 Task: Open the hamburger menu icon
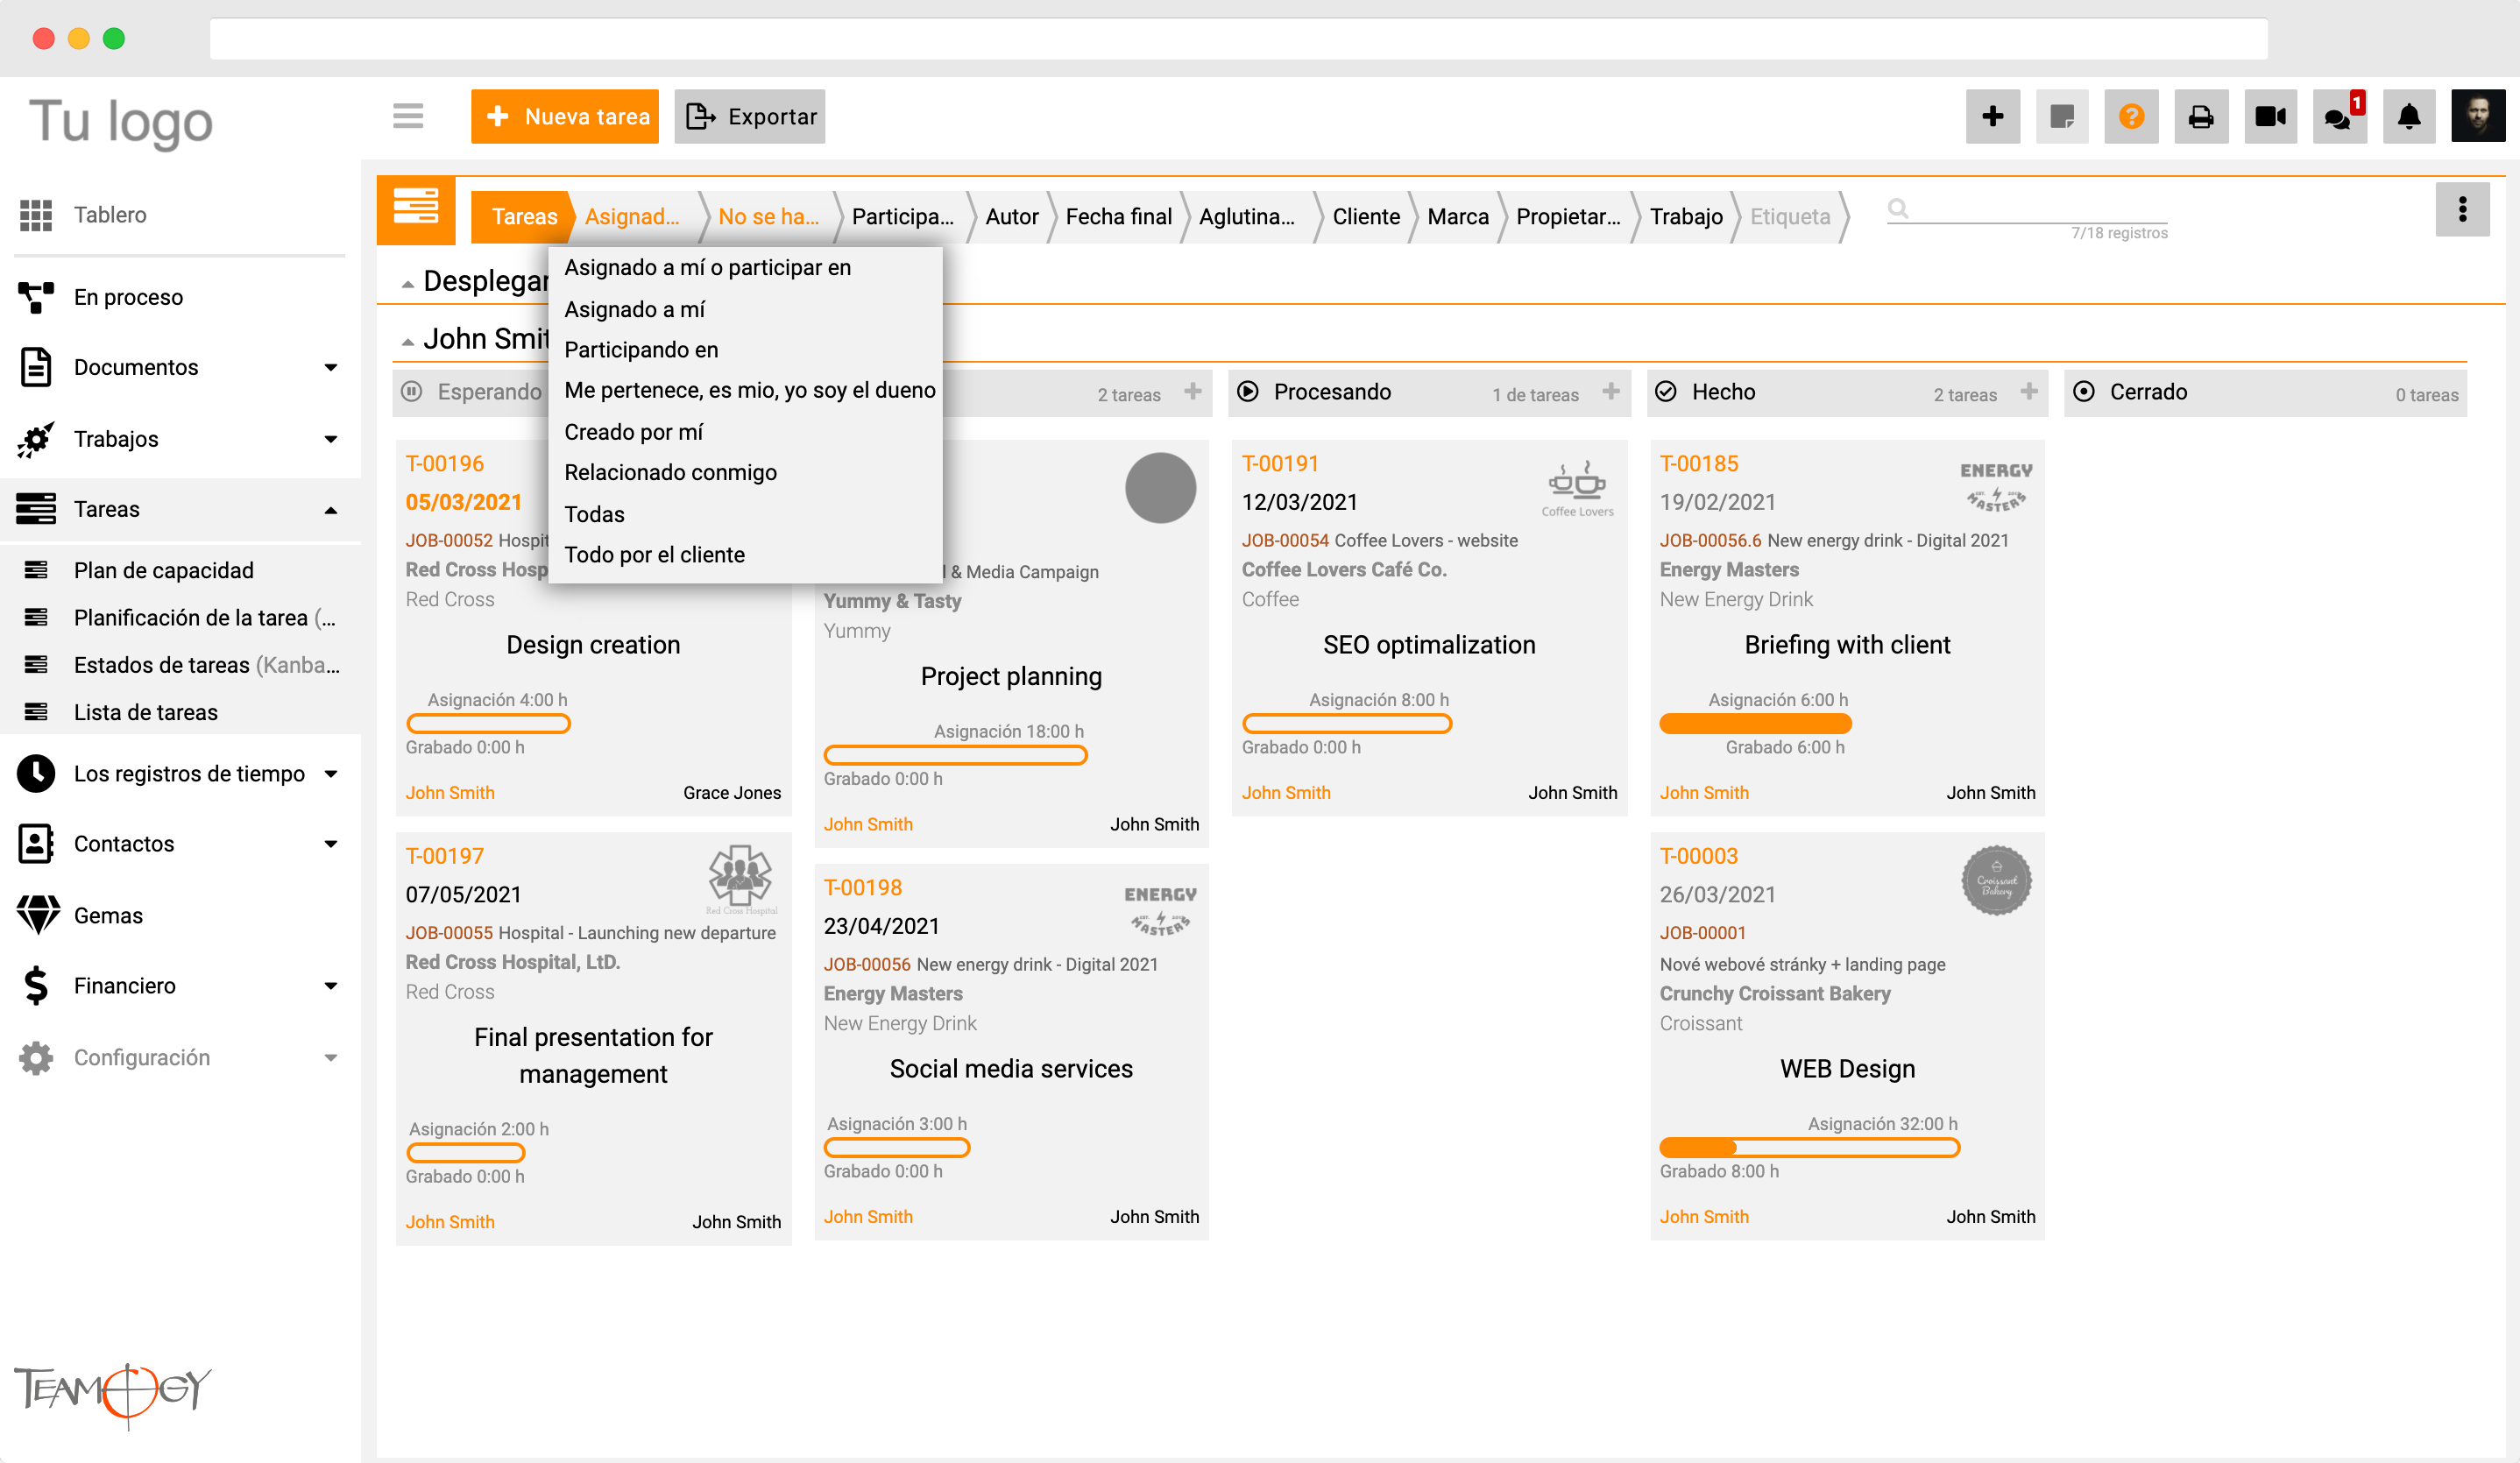(408, 116)
